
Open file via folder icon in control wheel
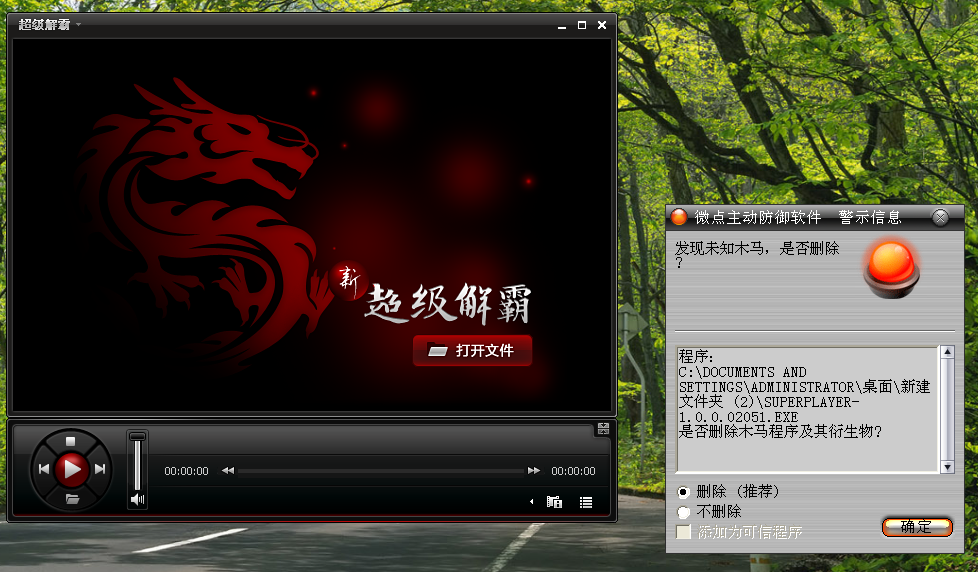point(72,498)
